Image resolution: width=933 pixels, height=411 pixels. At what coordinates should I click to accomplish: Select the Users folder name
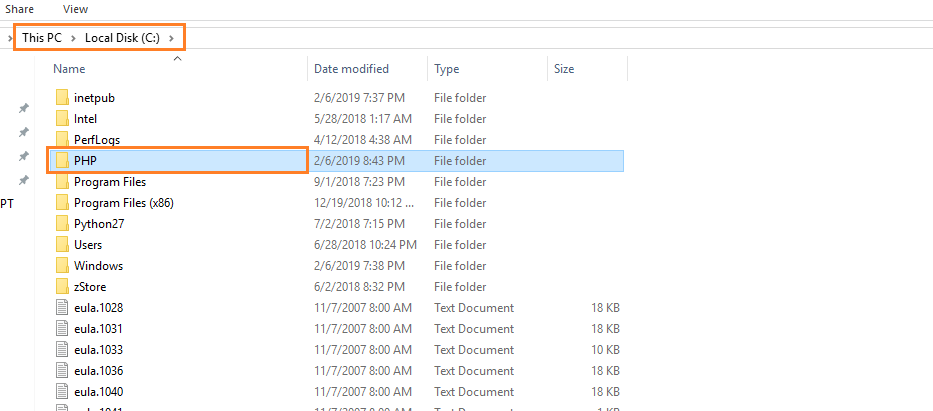88,245
